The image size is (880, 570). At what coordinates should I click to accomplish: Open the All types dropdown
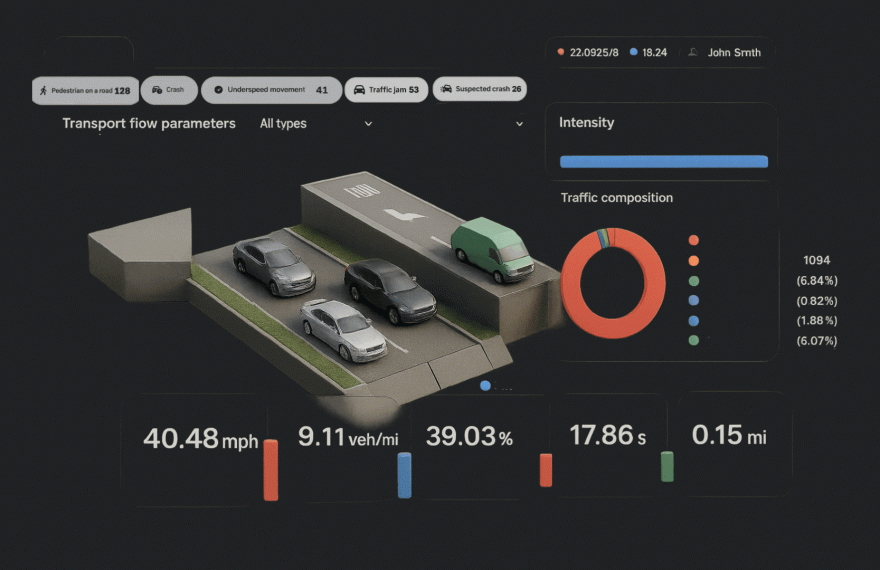point(315,124)
